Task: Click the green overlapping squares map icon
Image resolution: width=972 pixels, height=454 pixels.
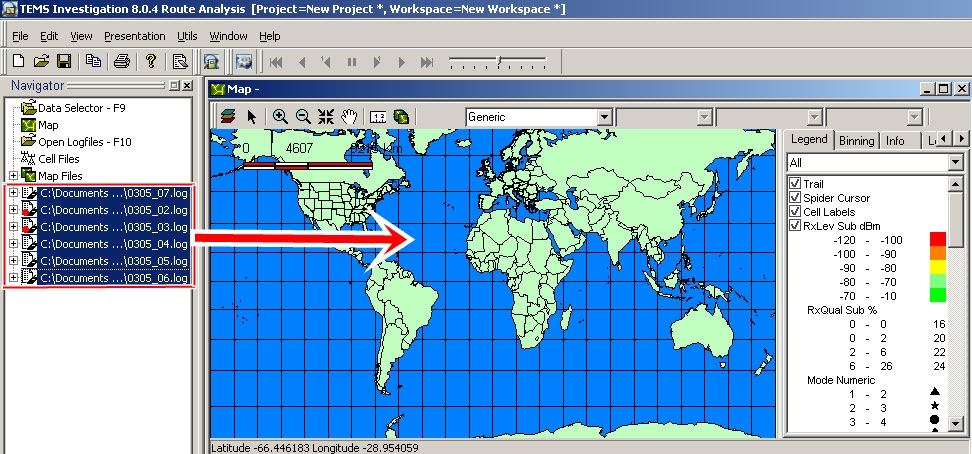Action: point(401,117)
